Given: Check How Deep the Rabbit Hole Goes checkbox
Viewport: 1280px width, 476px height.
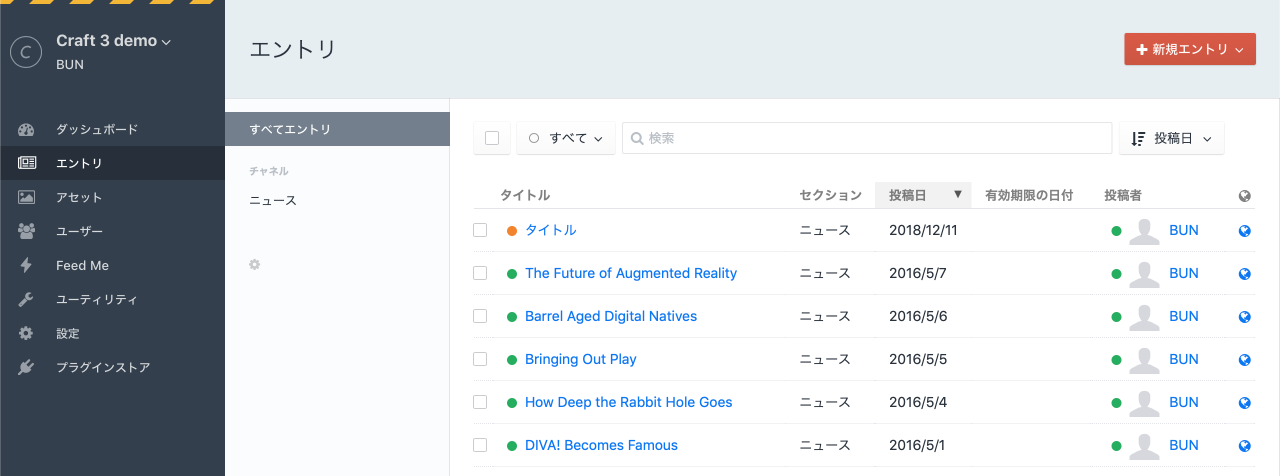Looking at the screenshot, I should click(x=480, y=402).
